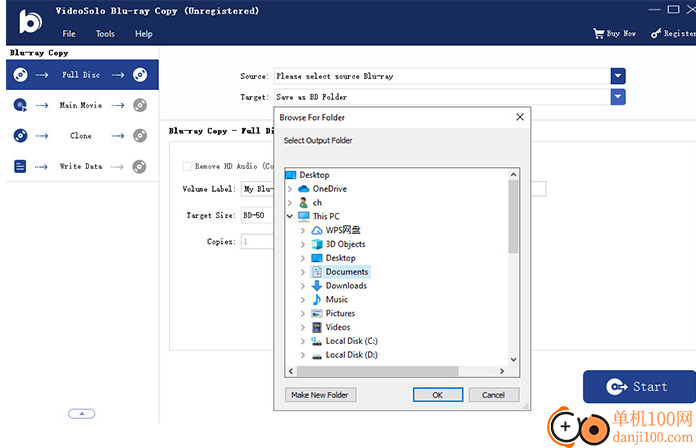
Task: Select the Downloads folder label
Action: tap(346, 285)
